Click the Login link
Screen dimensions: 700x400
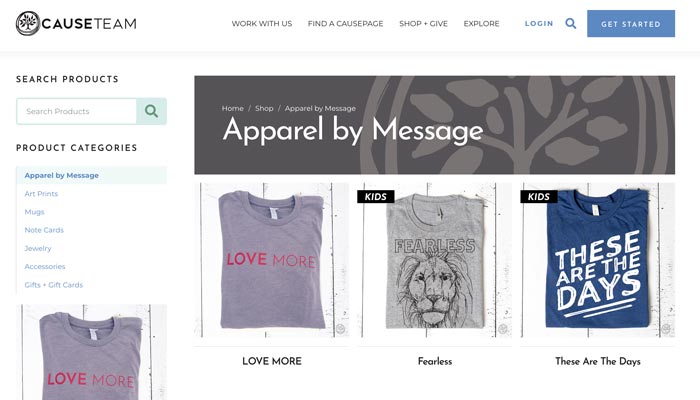pos(539,24)
